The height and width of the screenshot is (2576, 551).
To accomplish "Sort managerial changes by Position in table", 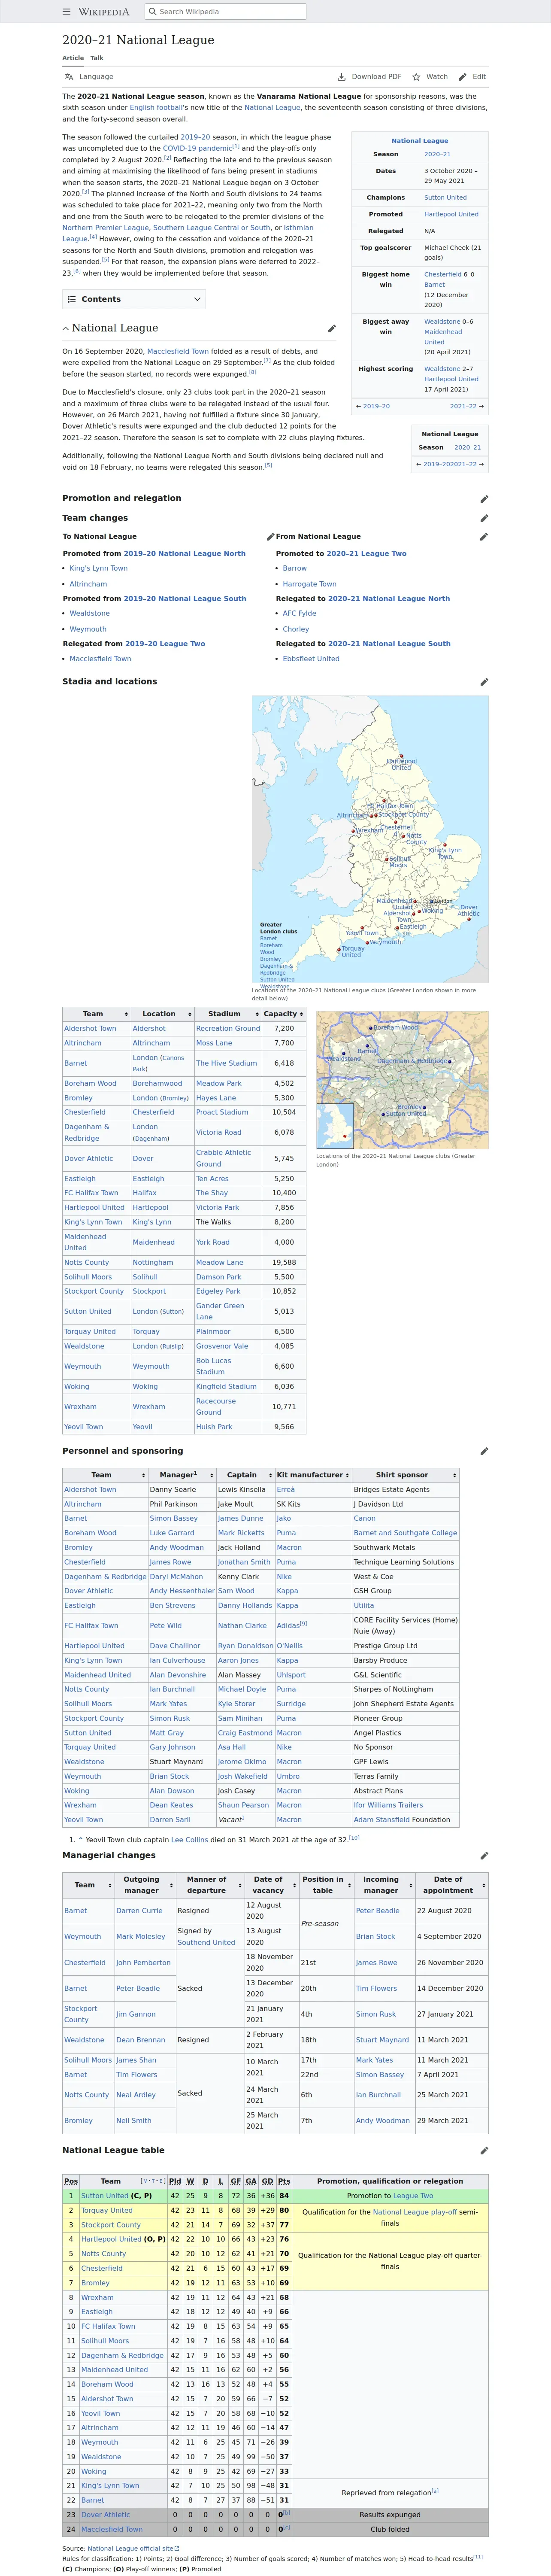I will [x=327, y=1885].
